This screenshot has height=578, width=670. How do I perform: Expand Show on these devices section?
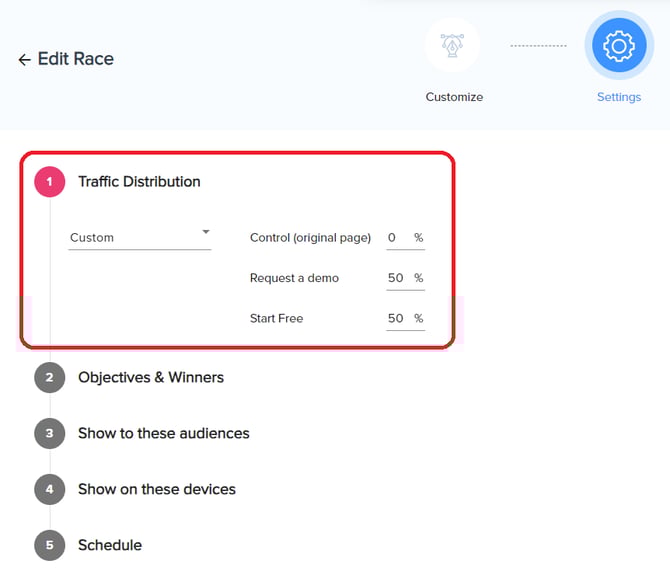[157, 490]
